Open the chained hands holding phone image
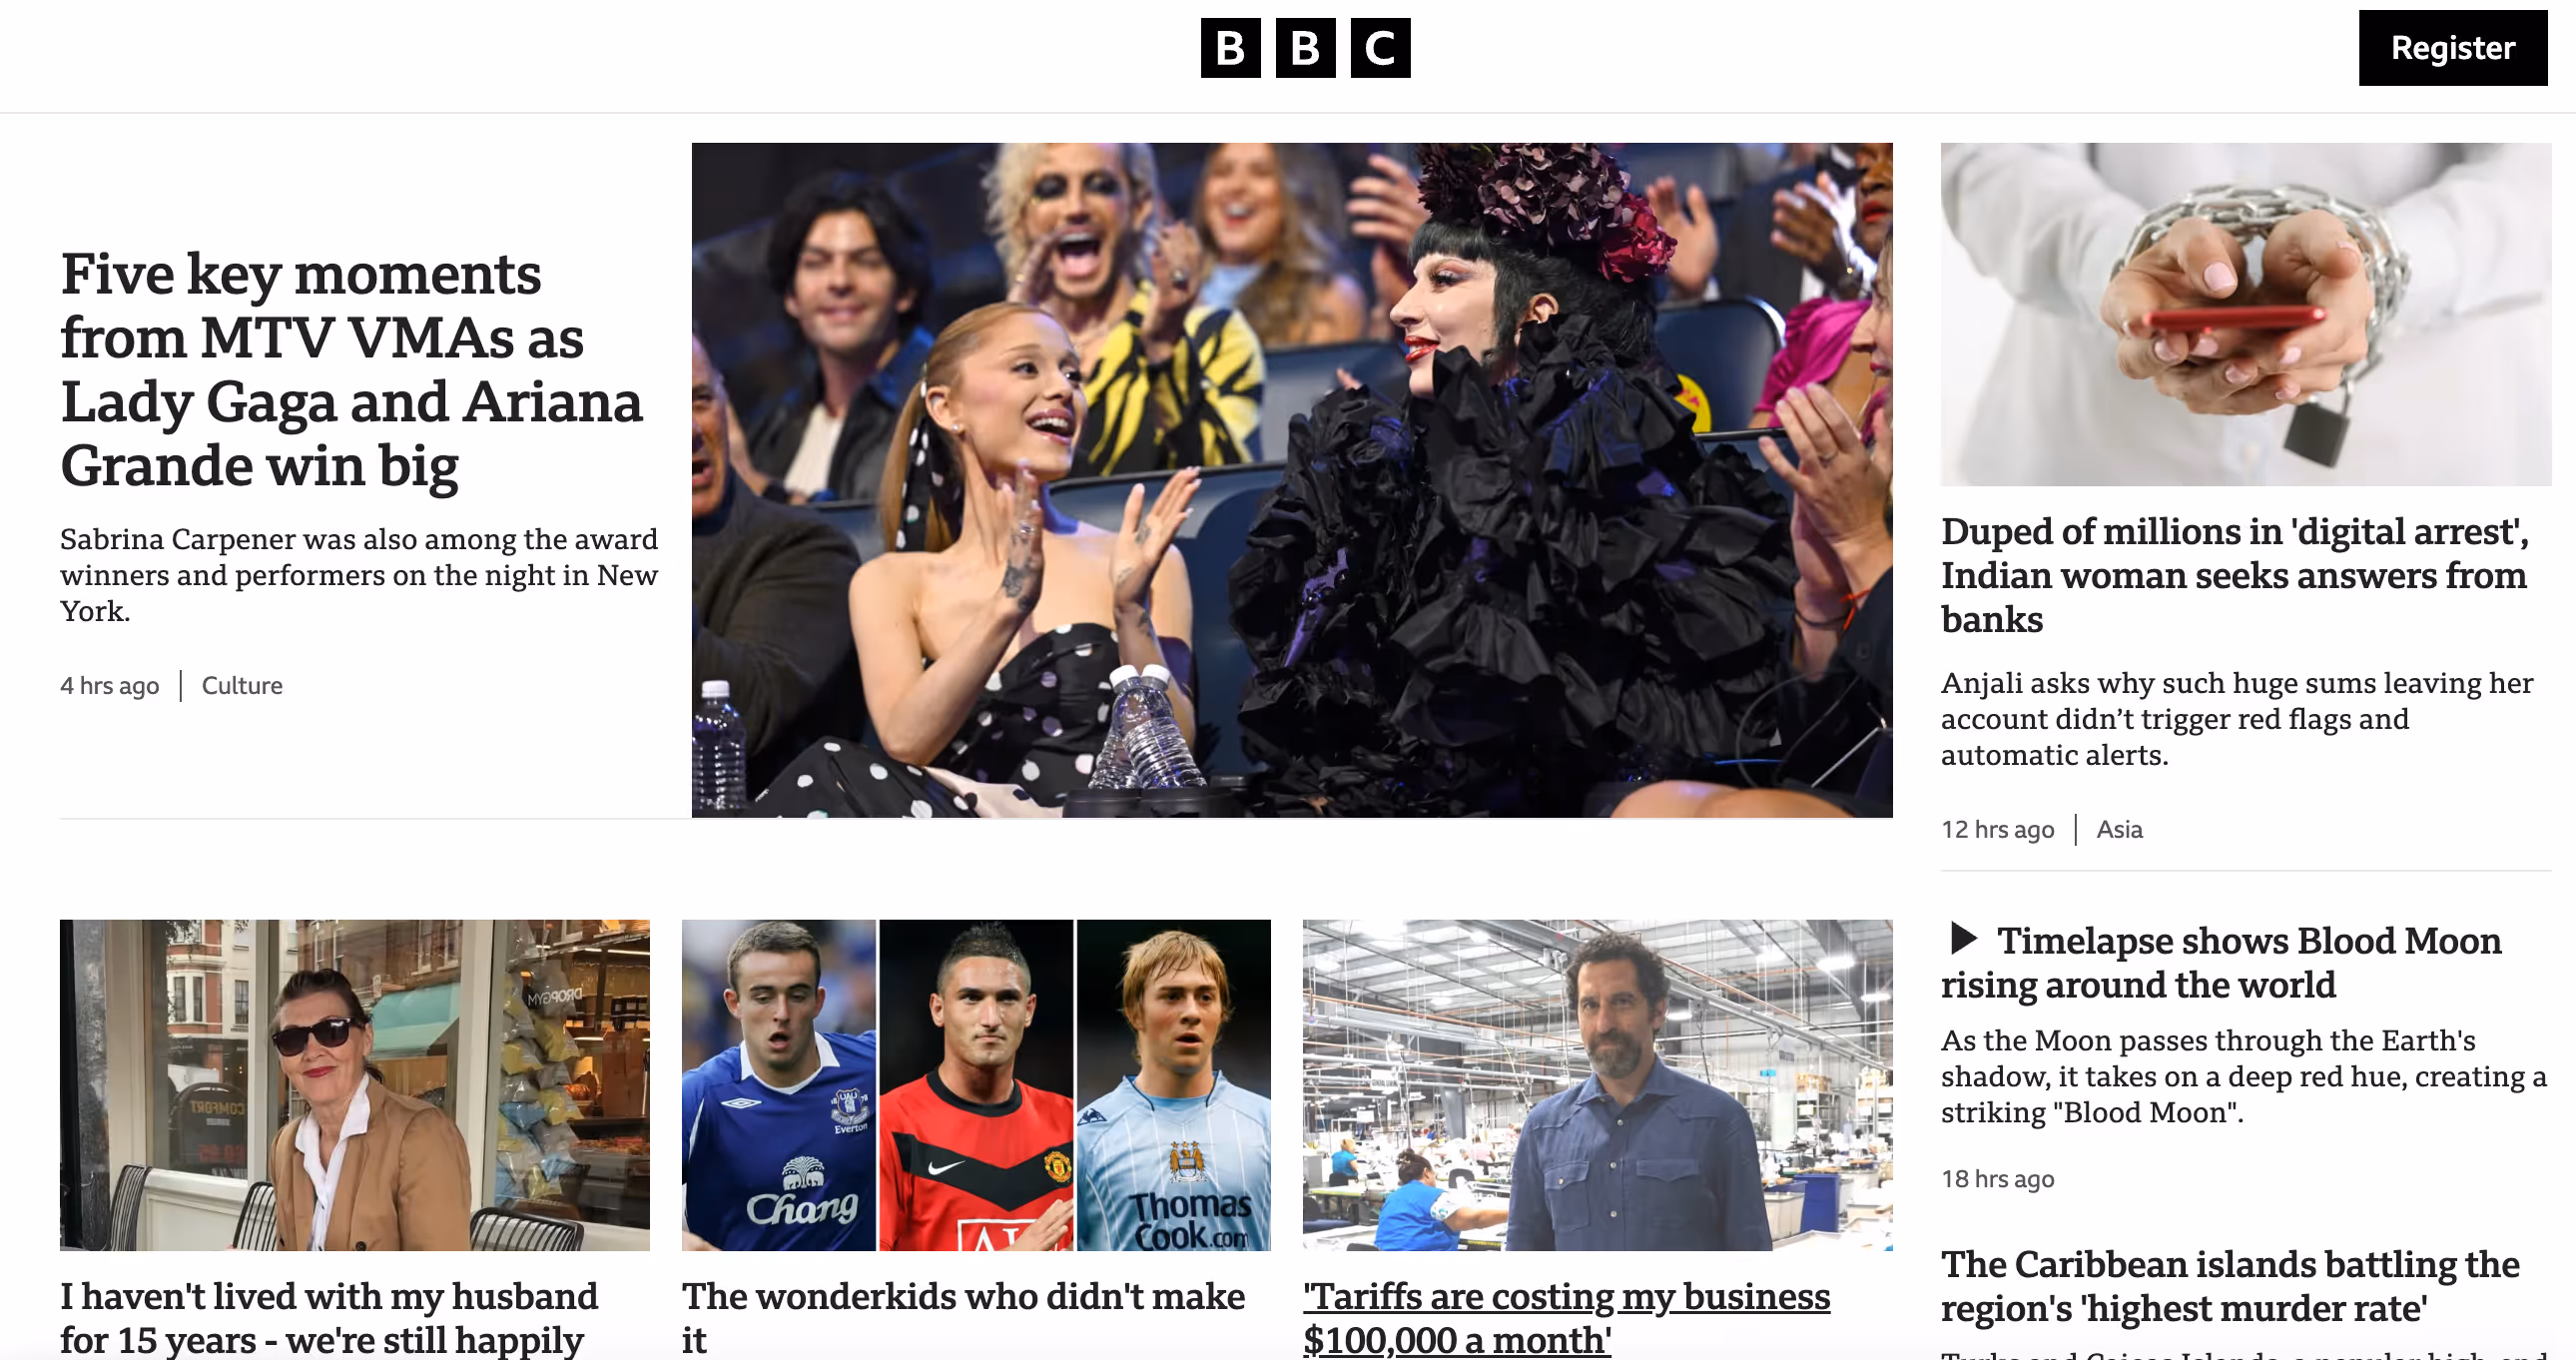This screenshot has height=1360, width=2576. 2246,314
